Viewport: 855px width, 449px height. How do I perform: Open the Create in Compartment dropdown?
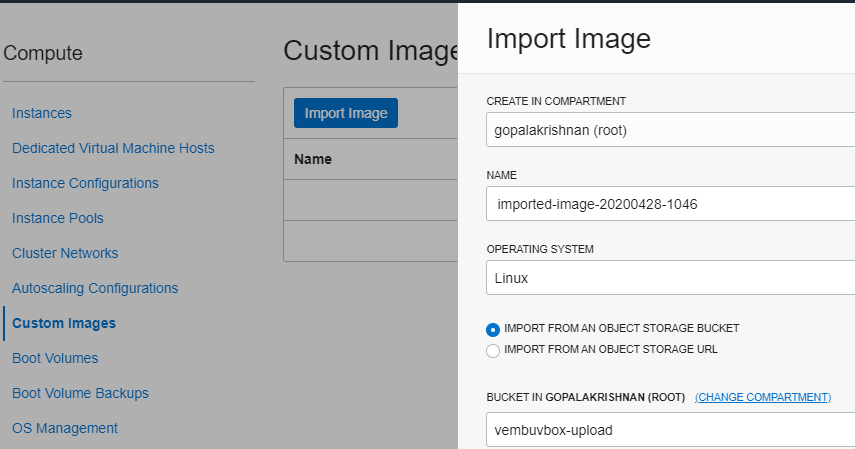pos(670,130)
